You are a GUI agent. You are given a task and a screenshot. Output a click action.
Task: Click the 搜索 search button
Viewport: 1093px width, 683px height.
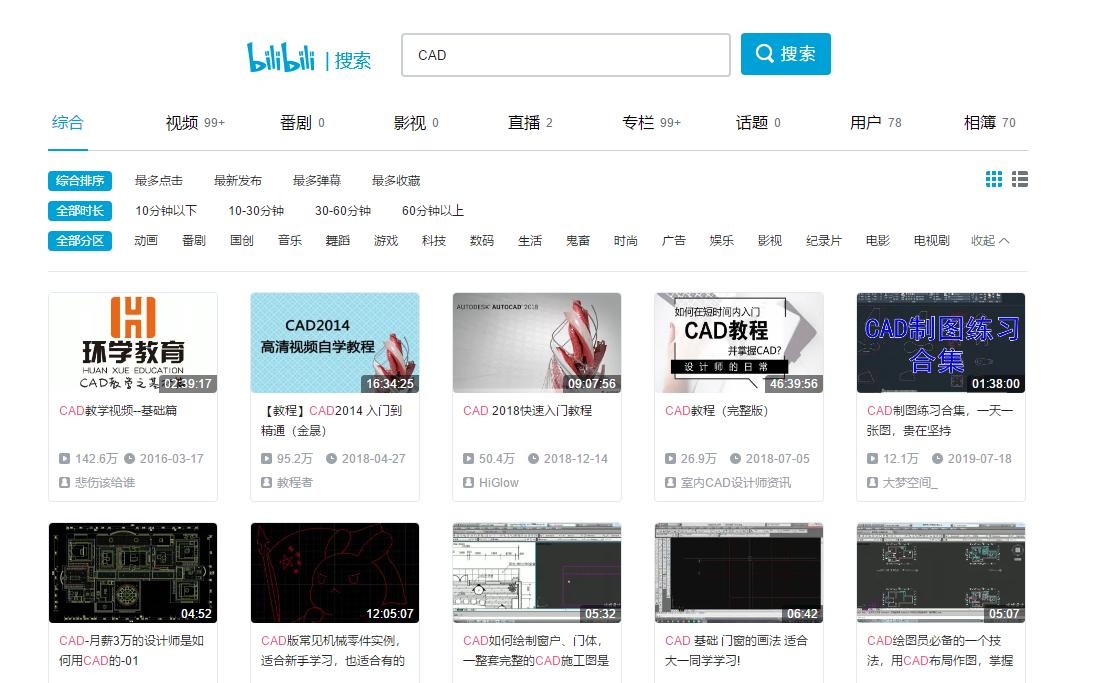(786, 53)
